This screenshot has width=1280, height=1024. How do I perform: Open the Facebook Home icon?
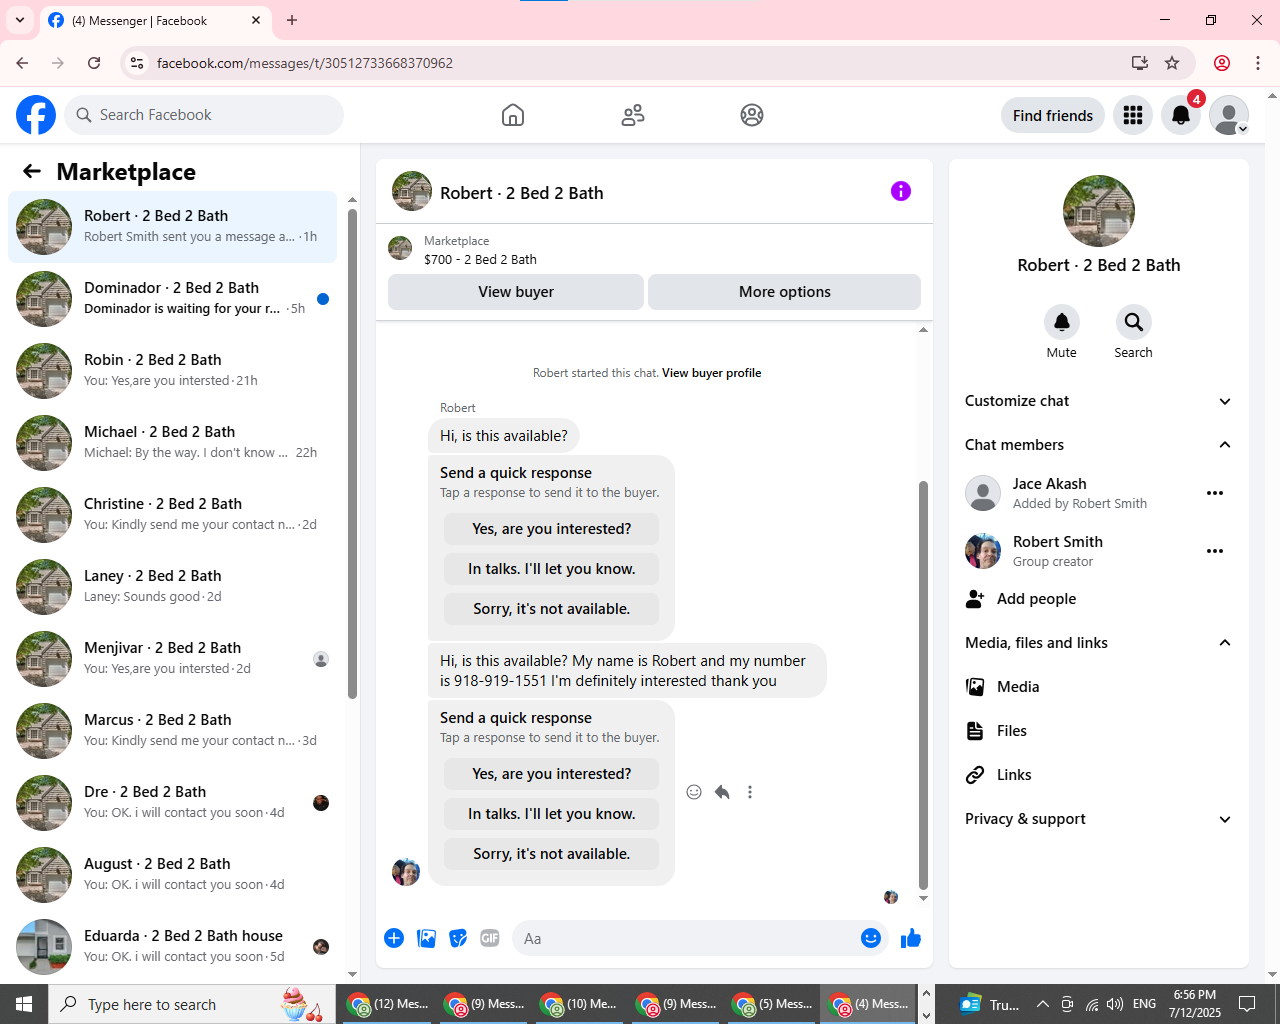(513, 115)
